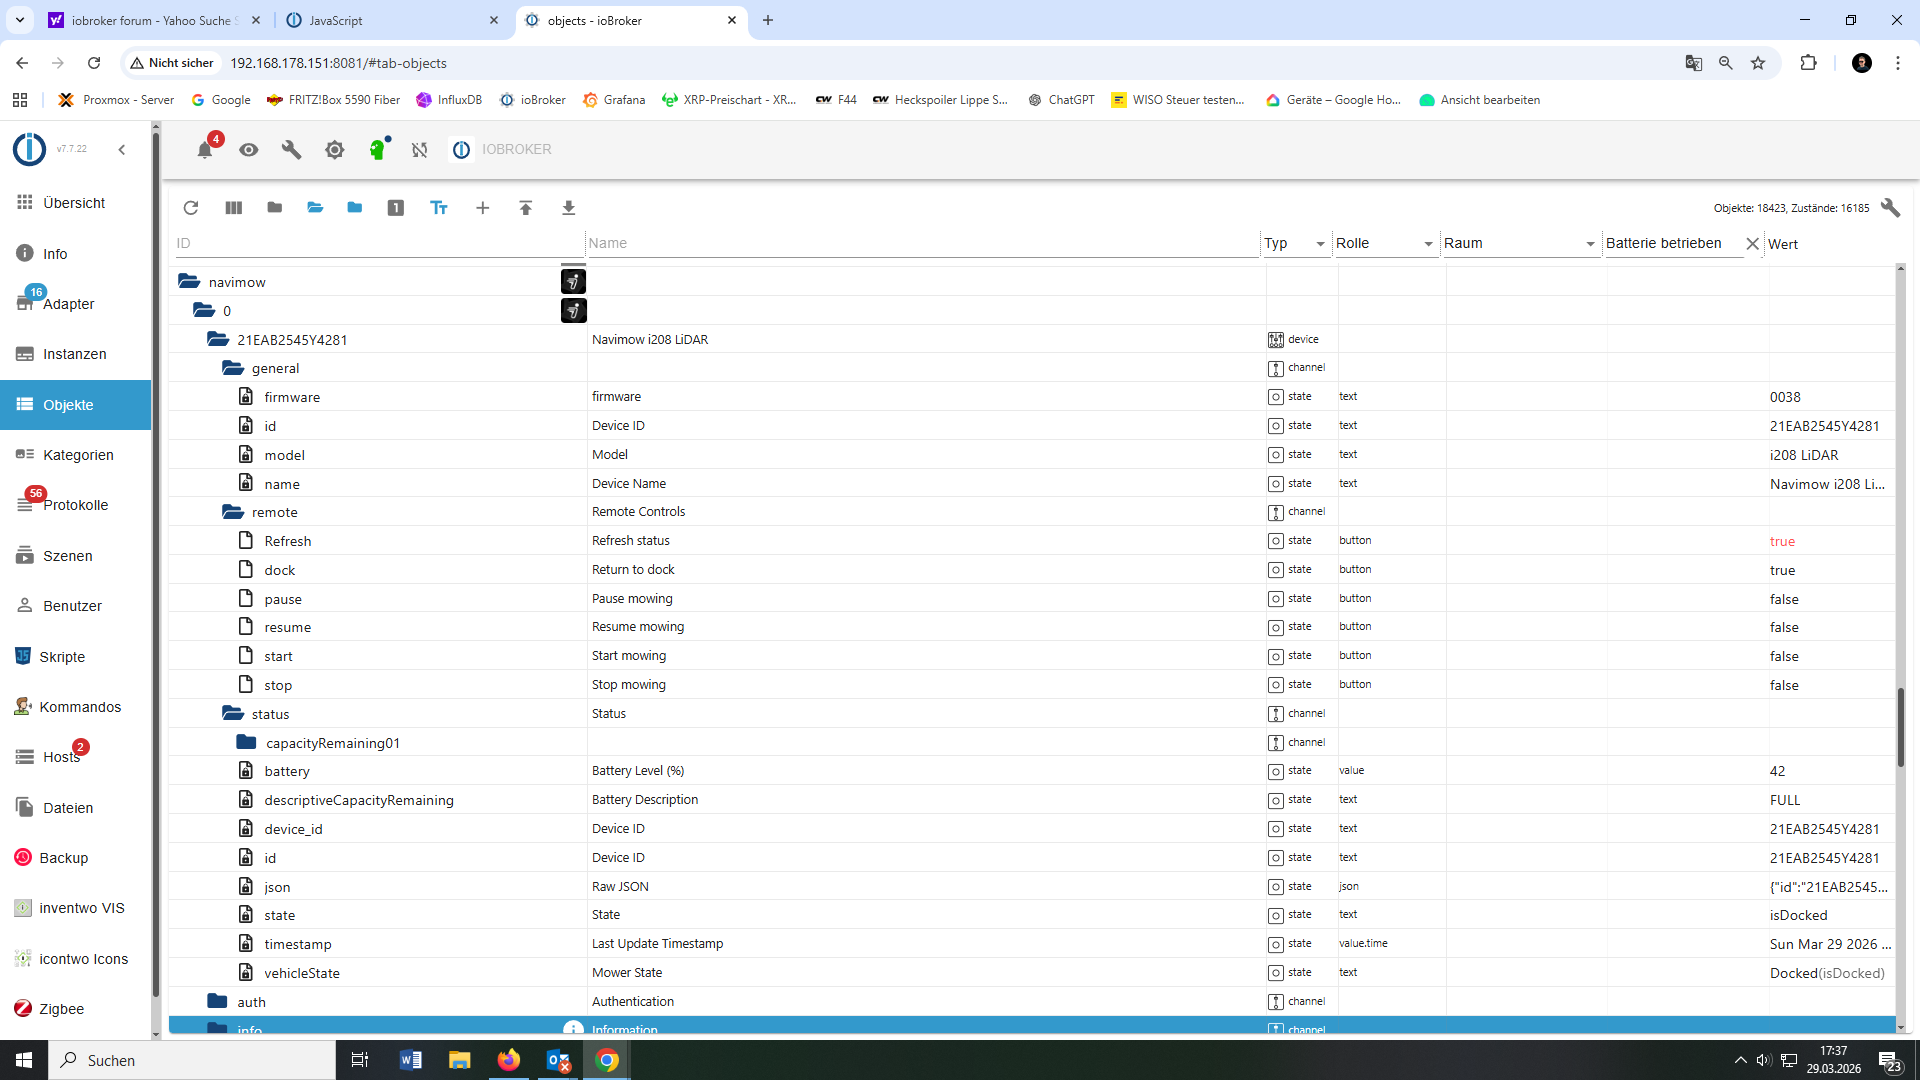Click the eye view icon in header
Screen dimensions: 1920x1080
(x=248, y=149)
